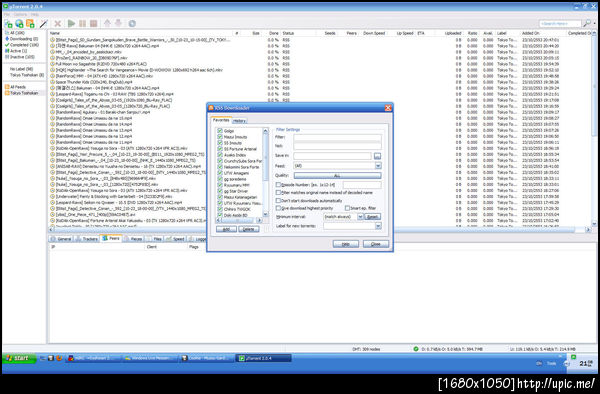The width and height of the screenshot is (600, 394).
Task: Open Preferences via the toolbar gear icon
Action: (x=132, y=24)
